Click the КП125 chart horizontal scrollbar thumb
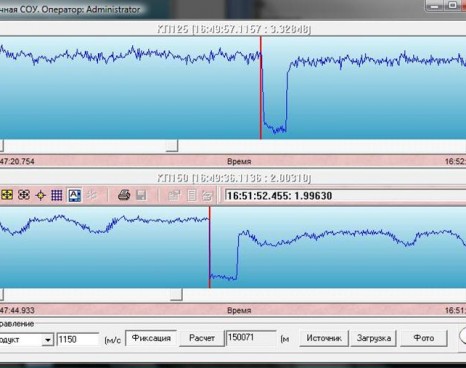 [172, 146]
